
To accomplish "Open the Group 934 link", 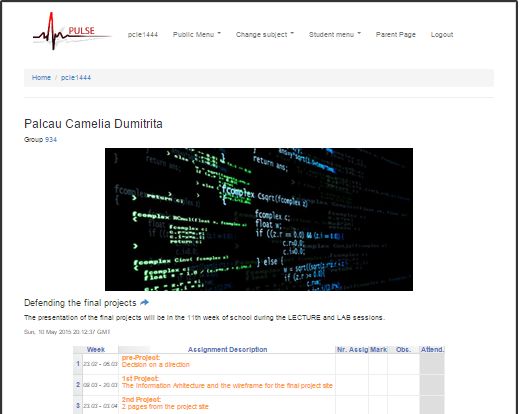I will (x=51, y=139).
